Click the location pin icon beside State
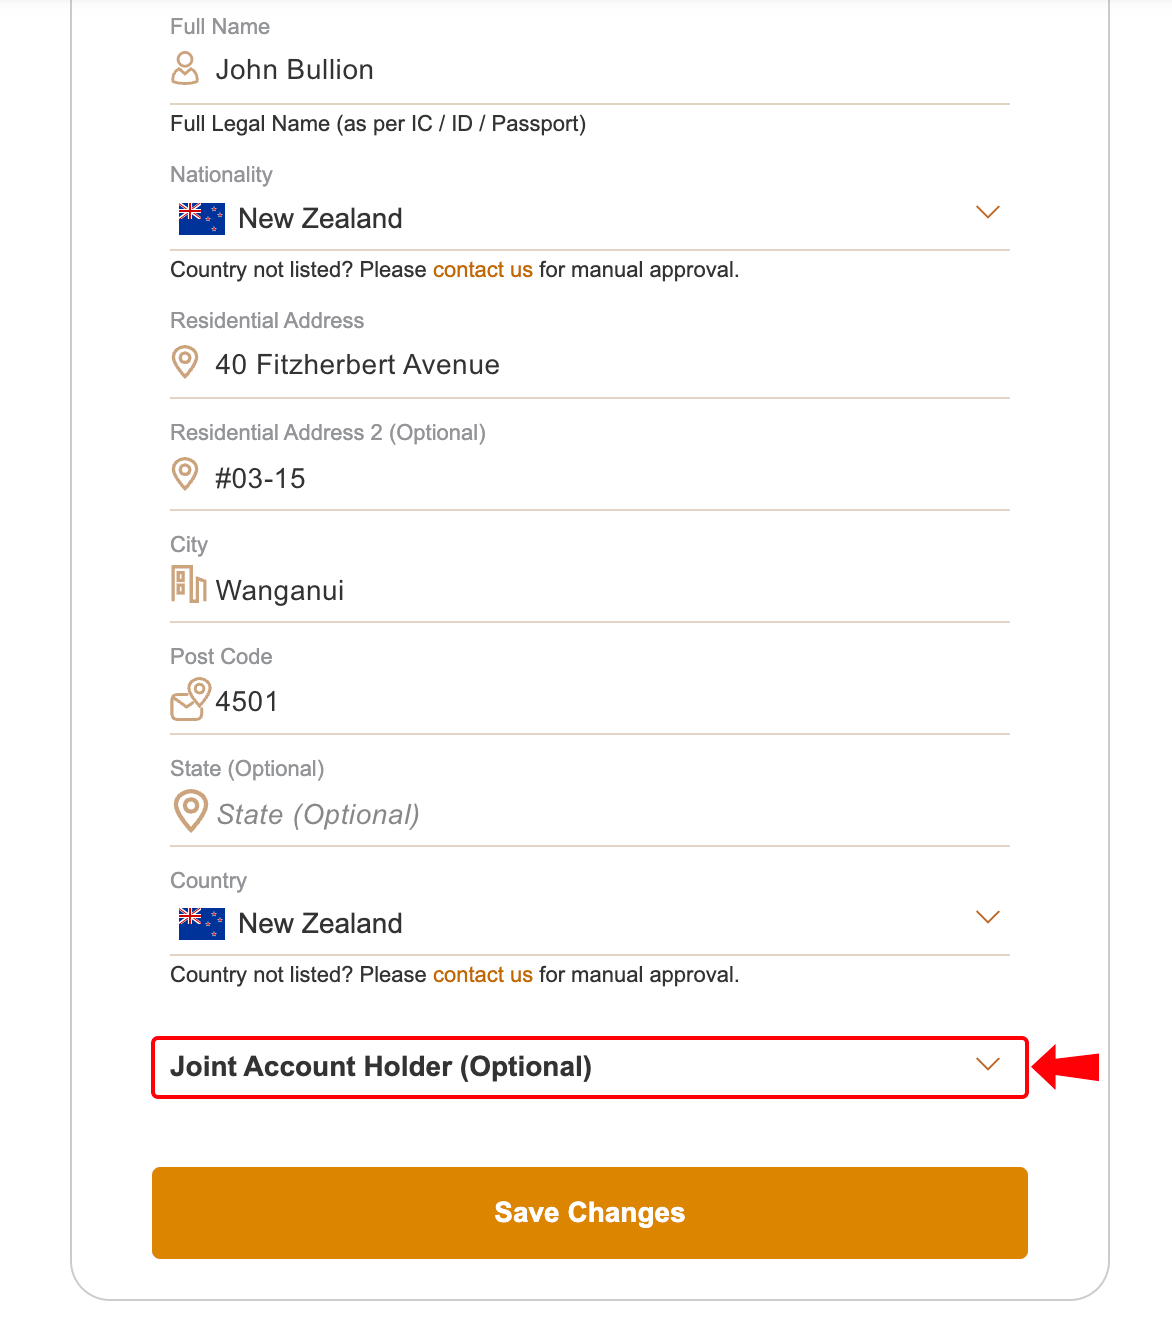 (190, 811)
